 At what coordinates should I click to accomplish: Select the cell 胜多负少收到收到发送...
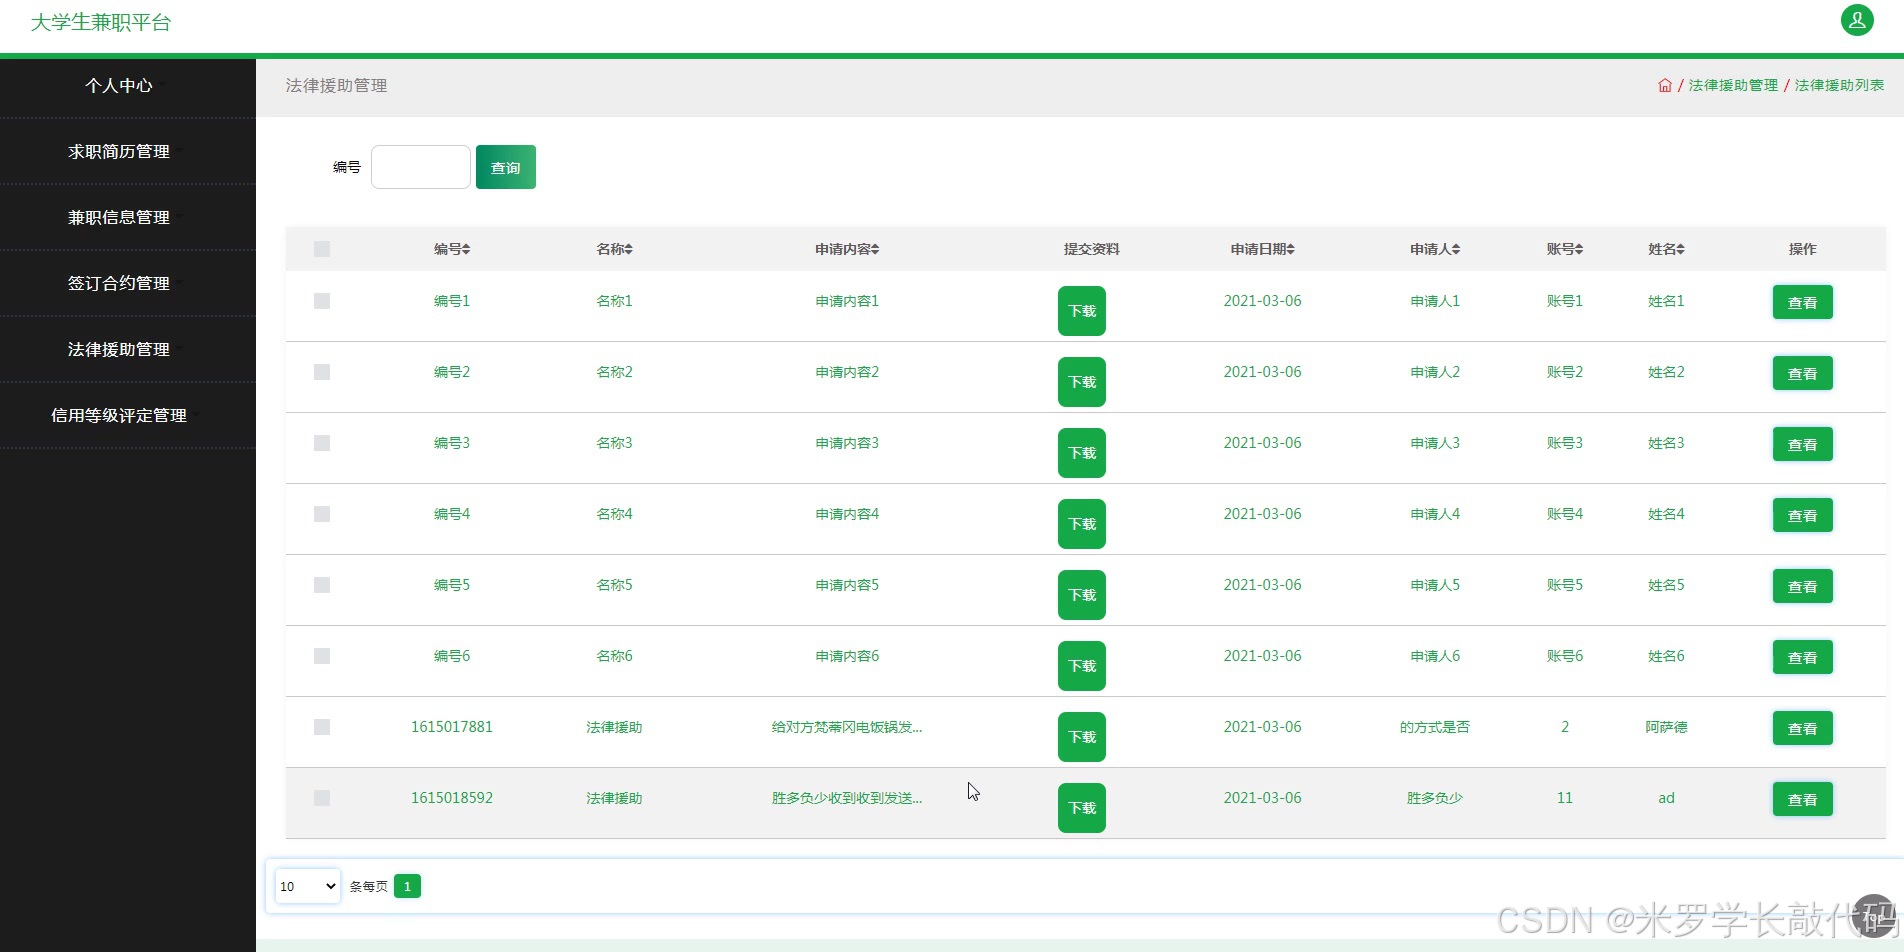pyautogui.click(x=847, y=798)
